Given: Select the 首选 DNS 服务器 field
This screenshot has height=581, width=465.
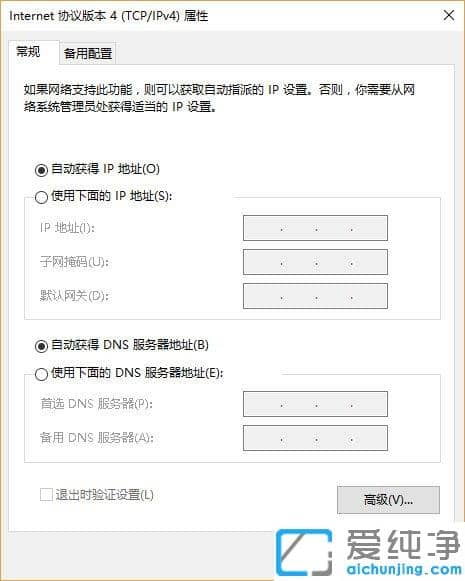Looking at the screenshot, I should coord(315,404).
